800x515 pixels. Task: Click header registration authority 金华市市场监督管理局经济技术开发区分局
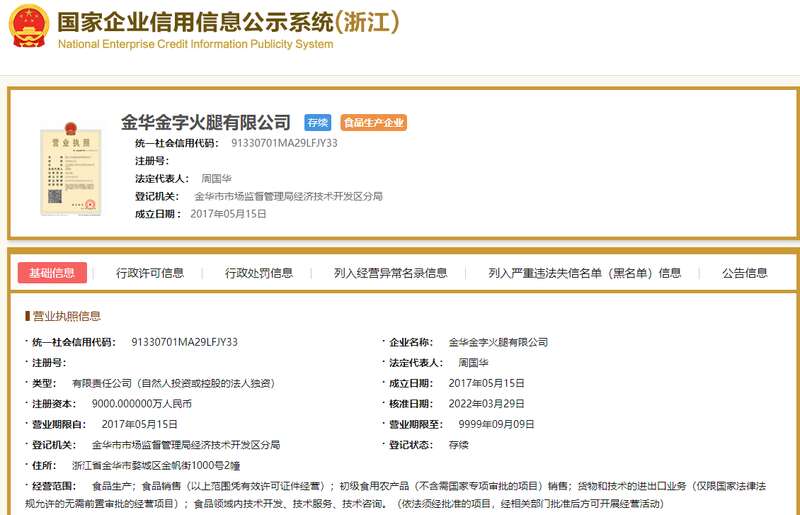[x=288, y=197]
